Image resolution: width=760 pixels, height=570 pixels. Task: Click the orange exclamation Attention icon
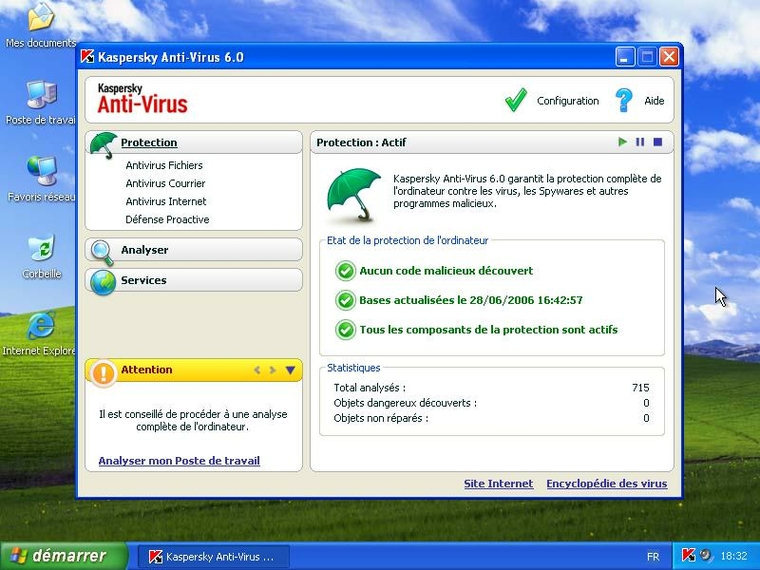click(x=103, y=373)
